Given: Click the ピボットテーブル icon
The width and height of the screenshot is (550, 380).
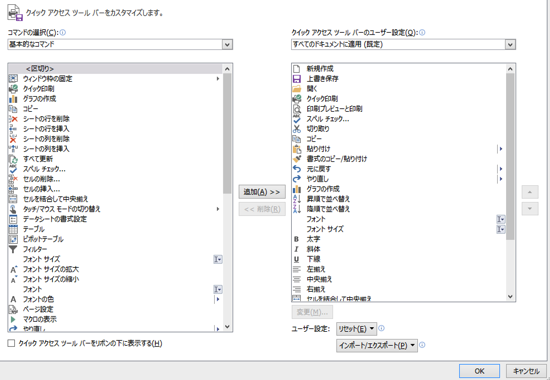Looking at the screenshot, I should click(13, 239).
